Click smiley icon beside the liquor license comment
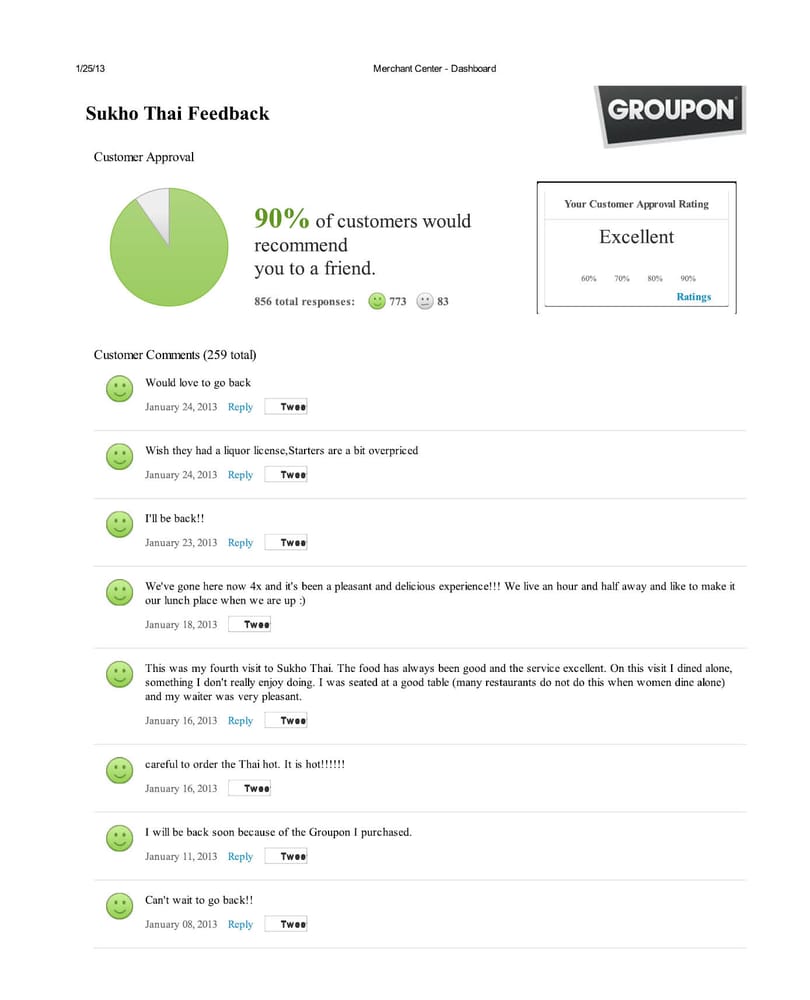This screenshot has height=1000, width=810. 119,457
